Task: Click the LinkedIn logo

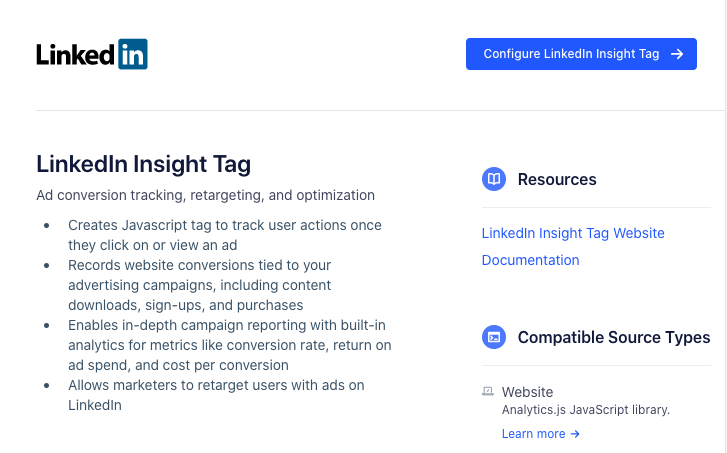Action: point(91,54)
